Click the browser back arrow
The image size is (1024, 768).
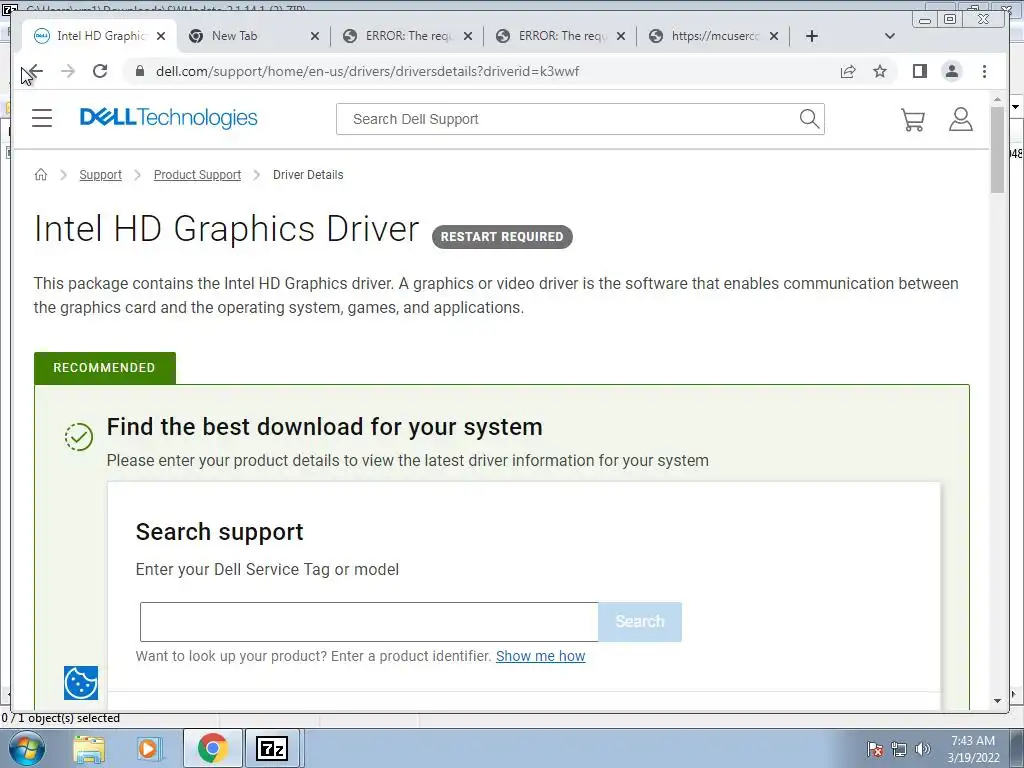click(35, 71)
